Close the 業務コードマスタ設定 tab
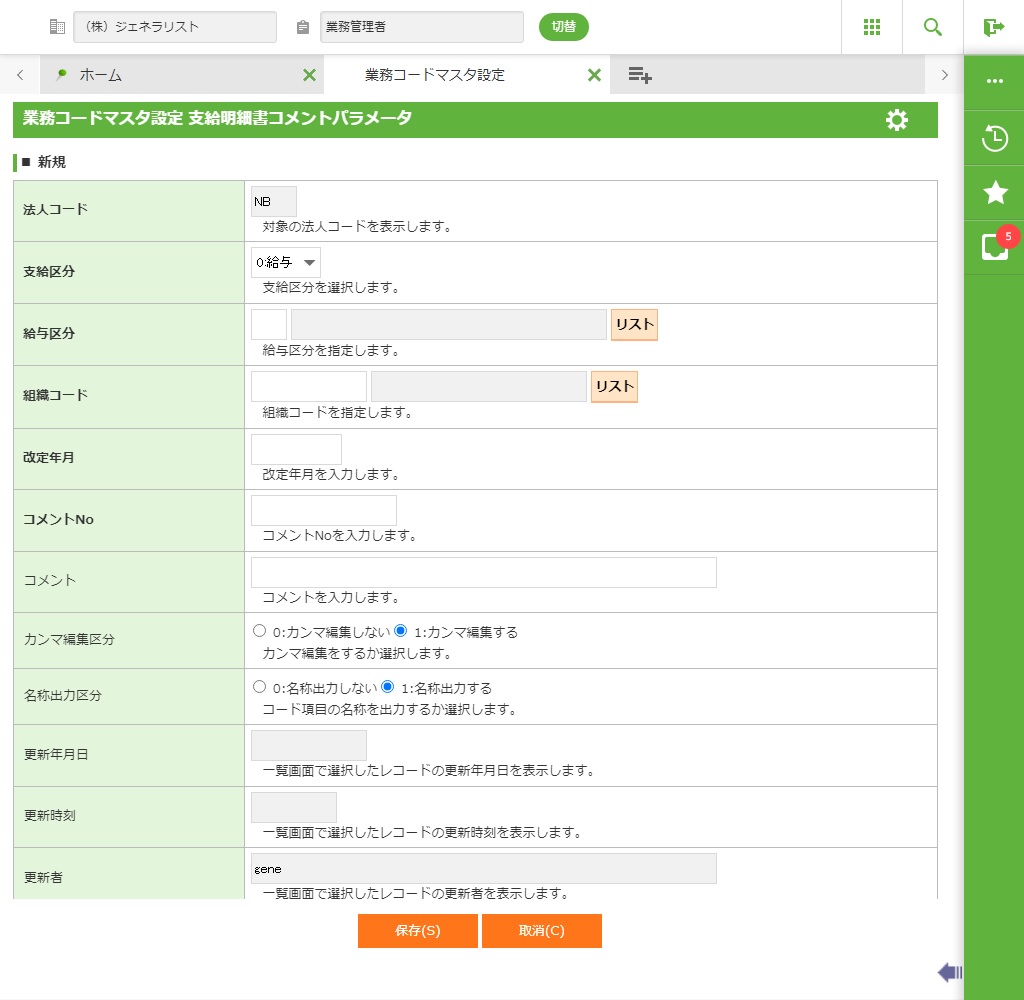Screen dimensions: 1024x1000 point(593,75)
